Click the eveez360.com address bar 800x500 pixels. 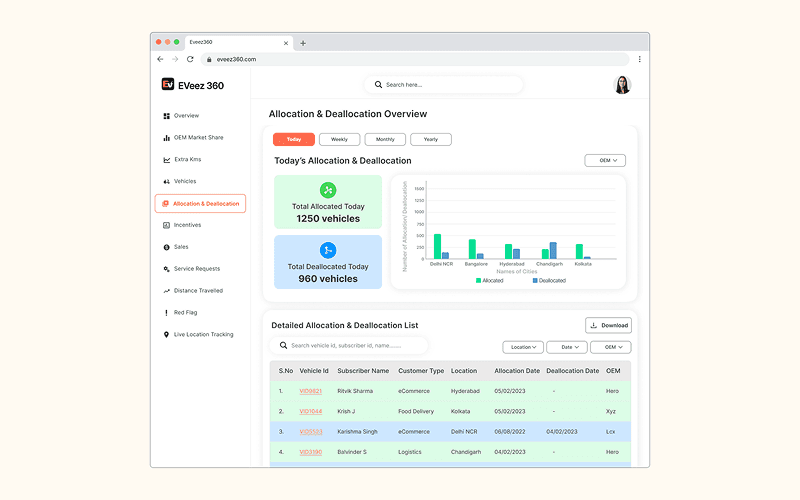pos(415,59)
